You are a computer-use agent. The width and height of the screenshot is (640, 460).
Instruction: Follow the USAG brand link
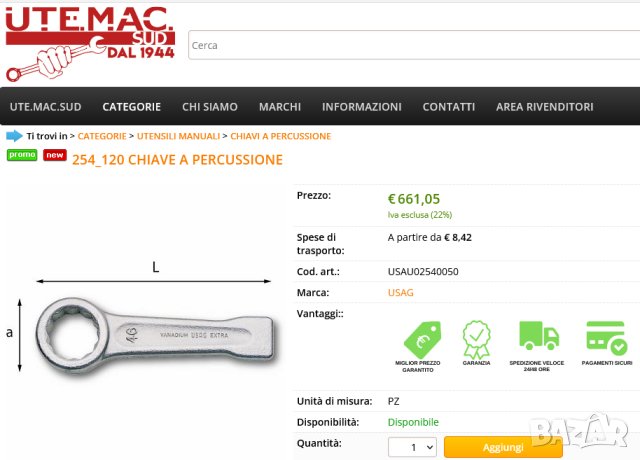pyautogui.click(x=400, y=293)
